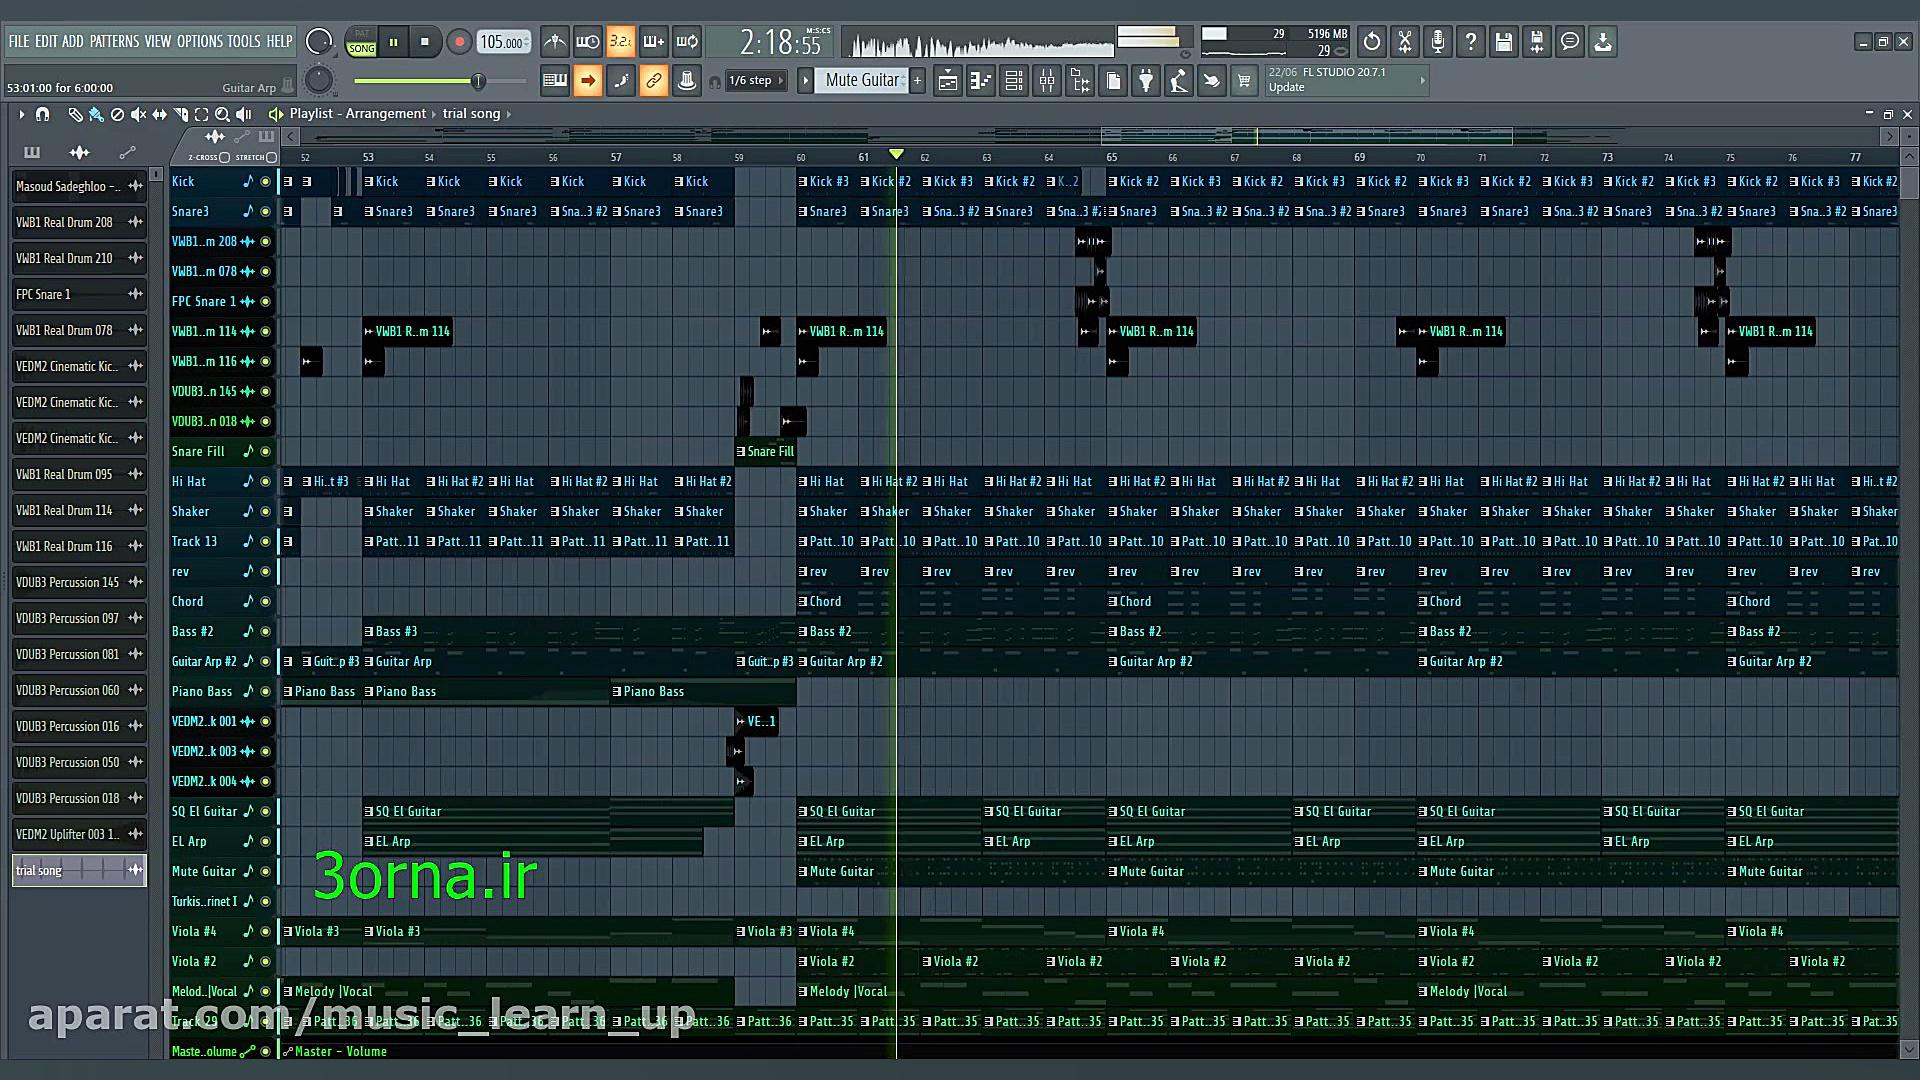Expand the trial song arrangement arrow
1920x1080 pixels.
point(509,114)
